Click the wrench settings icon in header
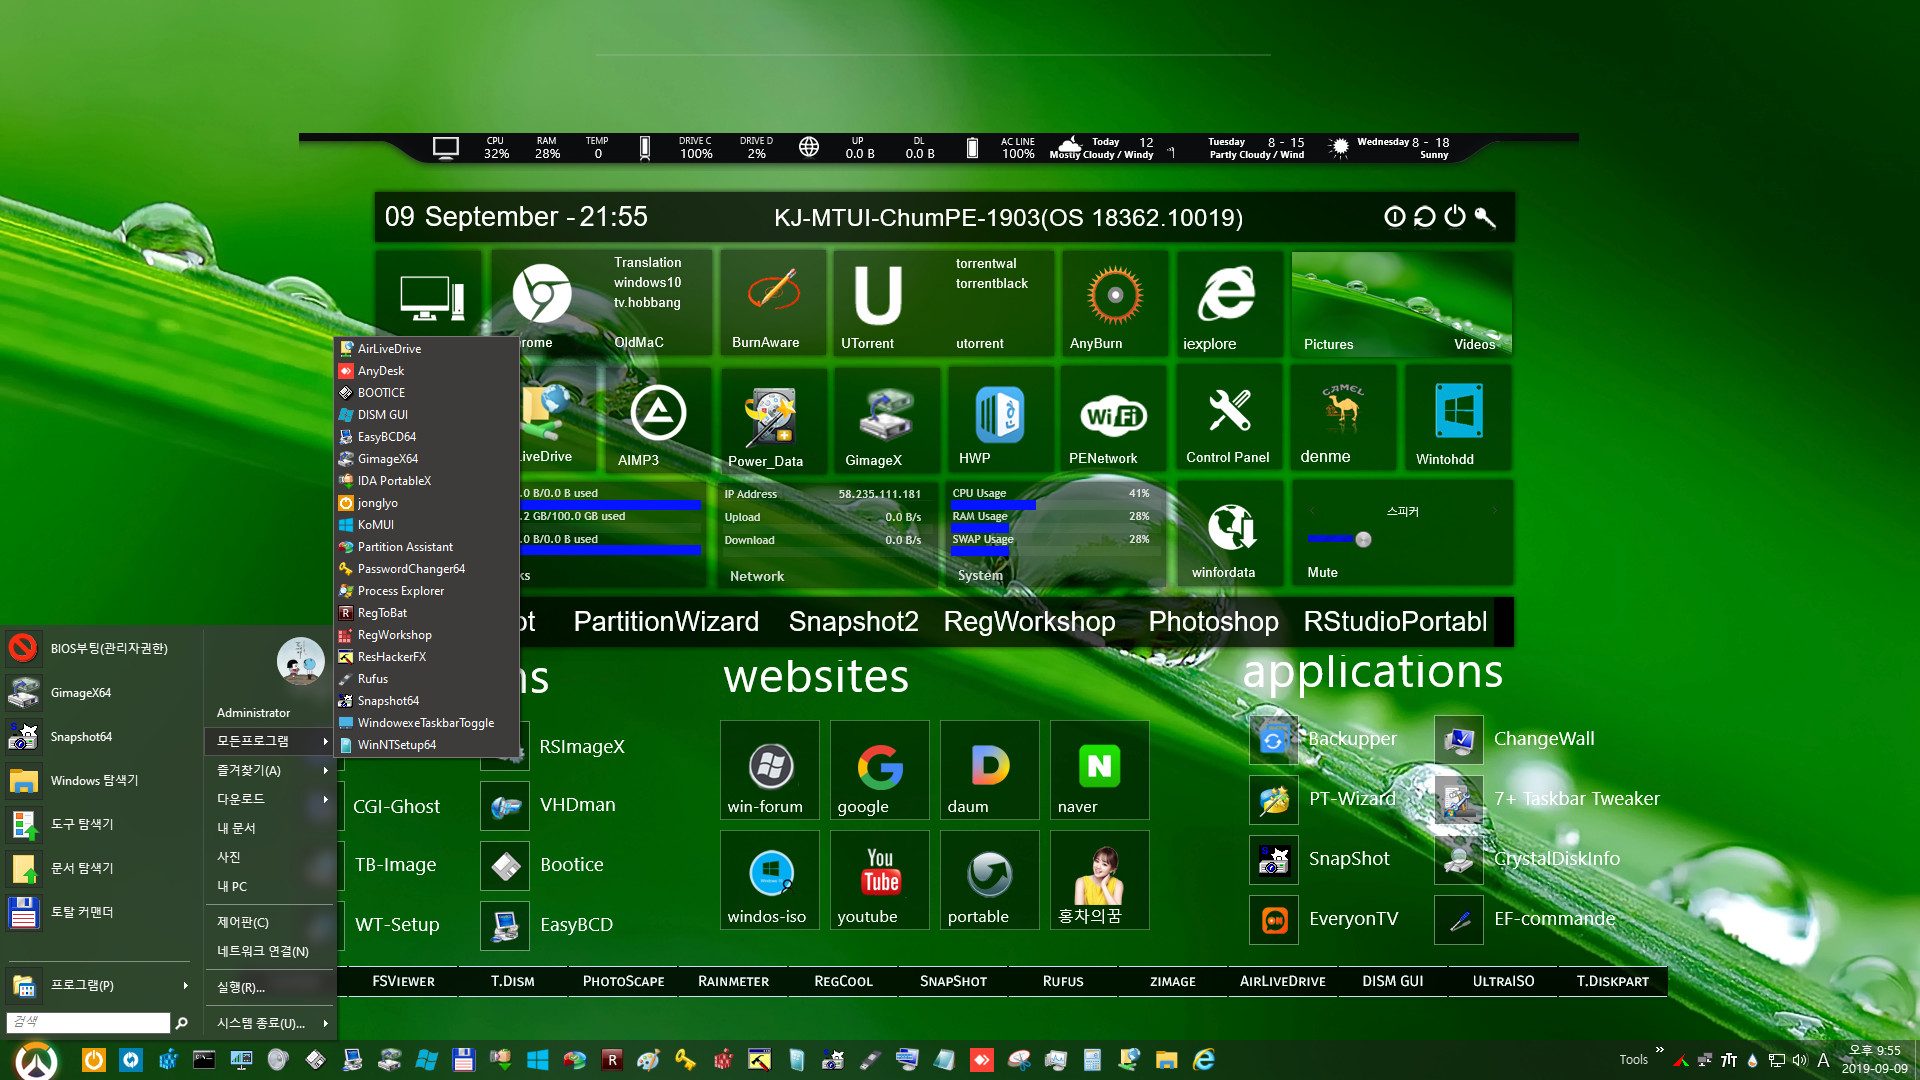This screenshot has width=1920, height=1080. [x=1485, y=217]
